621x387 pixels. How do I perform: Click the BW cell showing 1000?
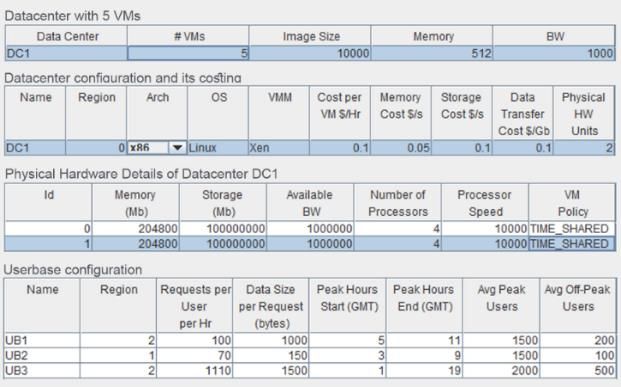coord(554,53)
